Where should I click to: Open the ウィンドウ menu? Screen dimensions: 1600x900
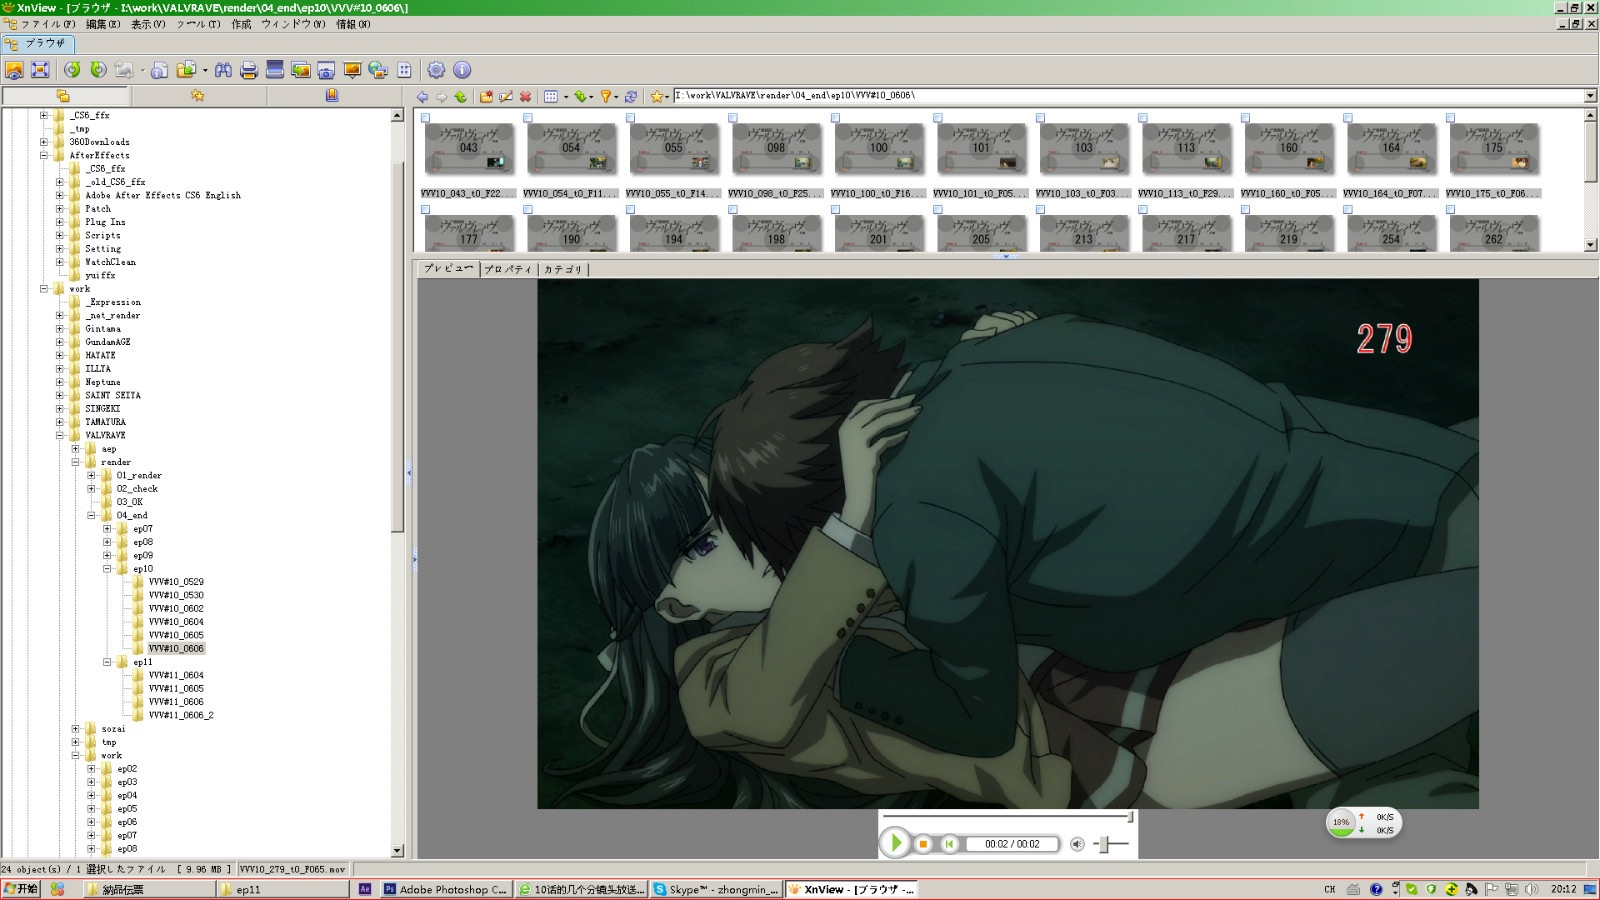[293, 24]
